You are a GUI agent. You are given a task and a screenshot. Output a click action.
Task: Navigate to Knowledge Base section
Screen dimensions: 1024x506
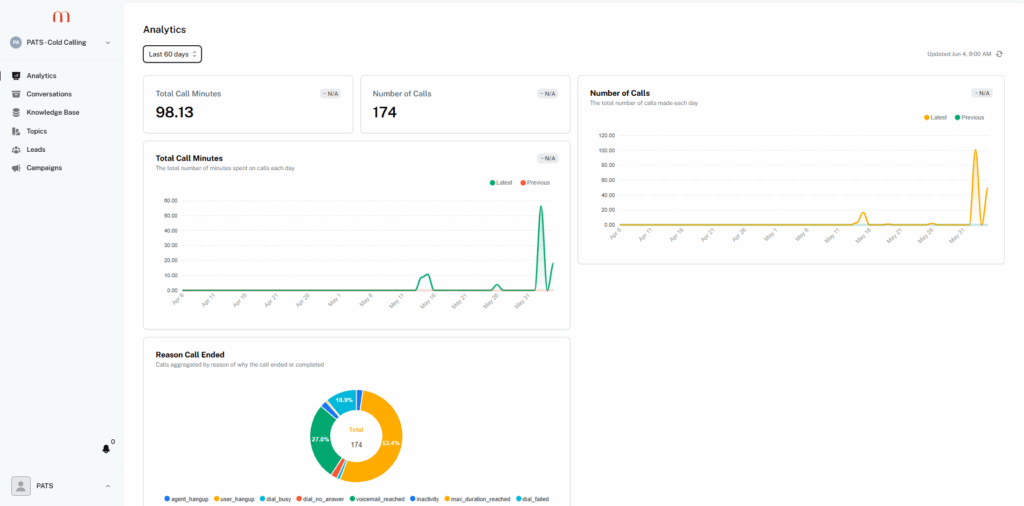(x=53, y=112)
